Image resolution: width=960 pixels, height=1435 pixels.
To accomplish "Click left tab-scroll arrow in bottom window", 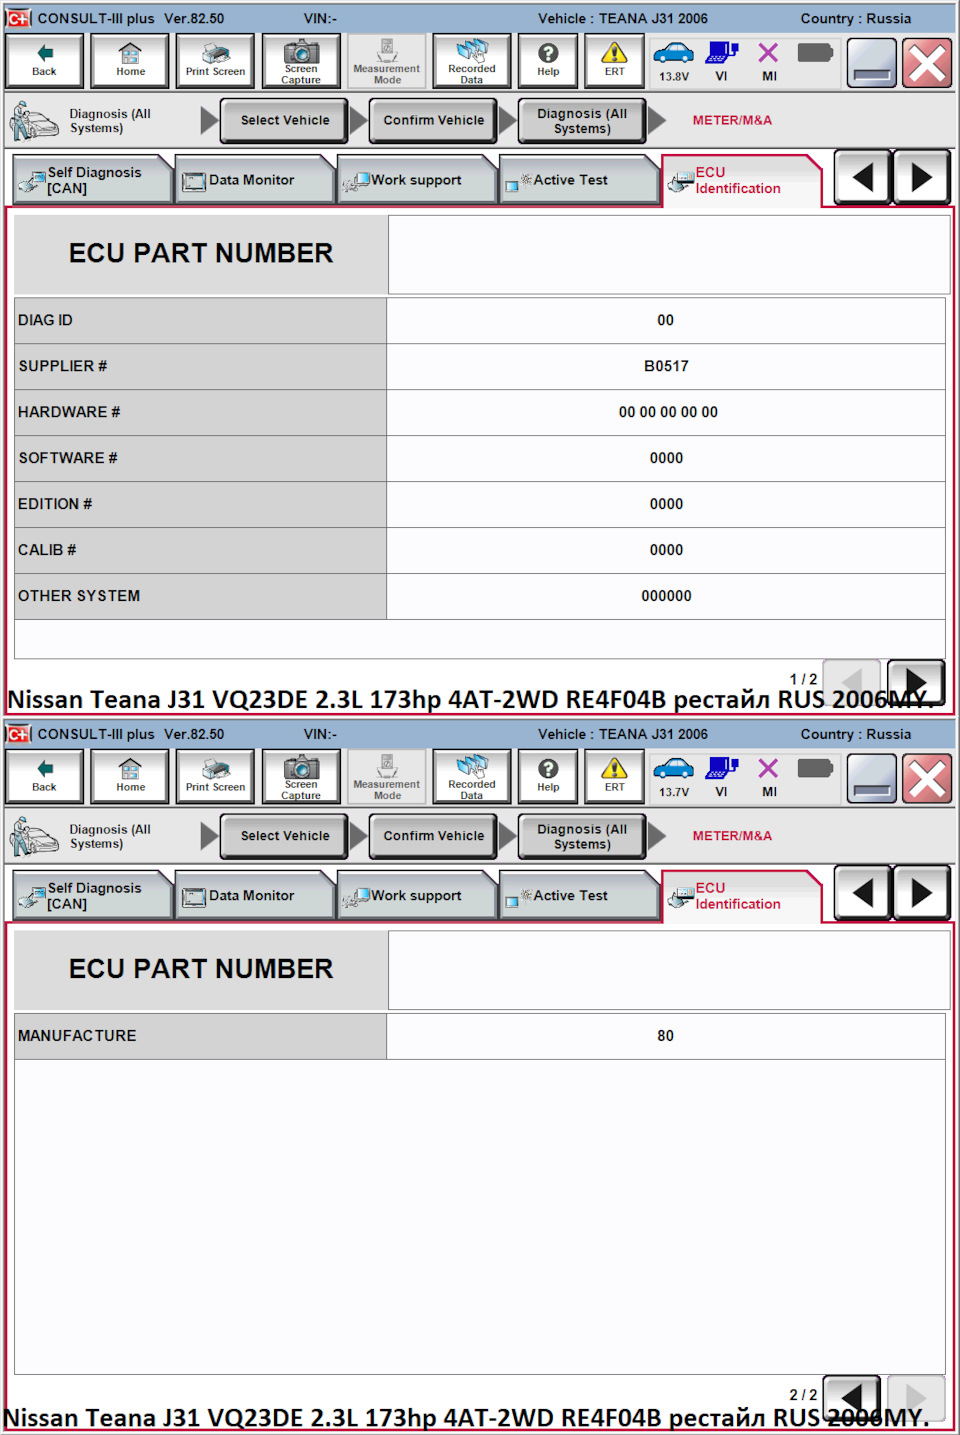I will pyautogui.click(x=862, y=894).
